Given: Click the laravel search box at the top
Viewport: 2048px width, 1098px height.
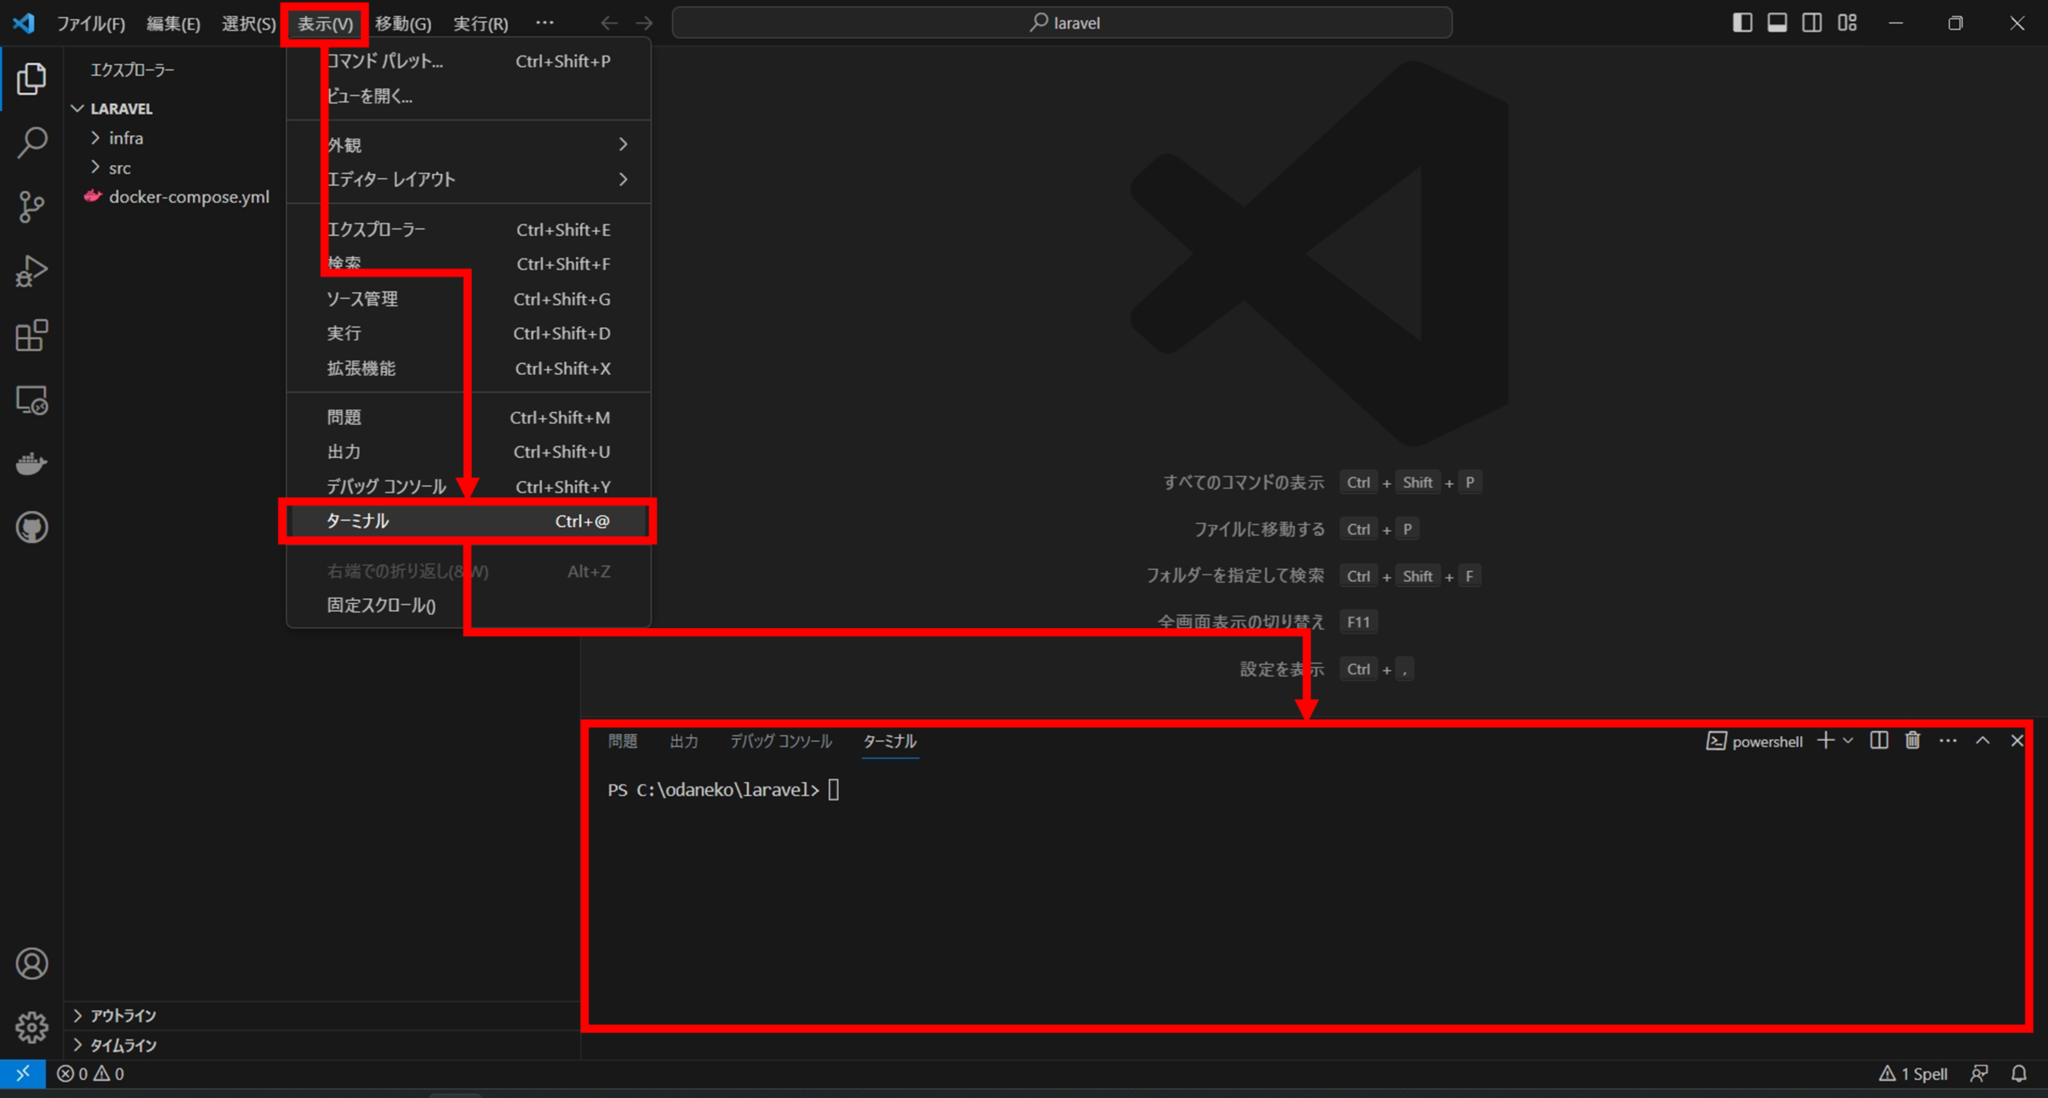Looking at the screenshot, I should [x=1062, y=22].
